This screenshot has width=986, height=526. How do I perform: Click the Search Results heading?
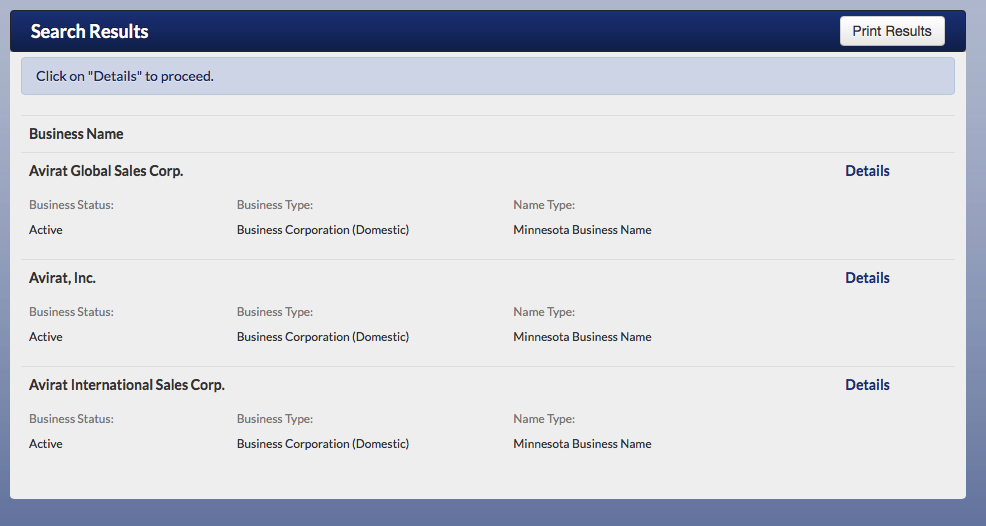(89, 31)
